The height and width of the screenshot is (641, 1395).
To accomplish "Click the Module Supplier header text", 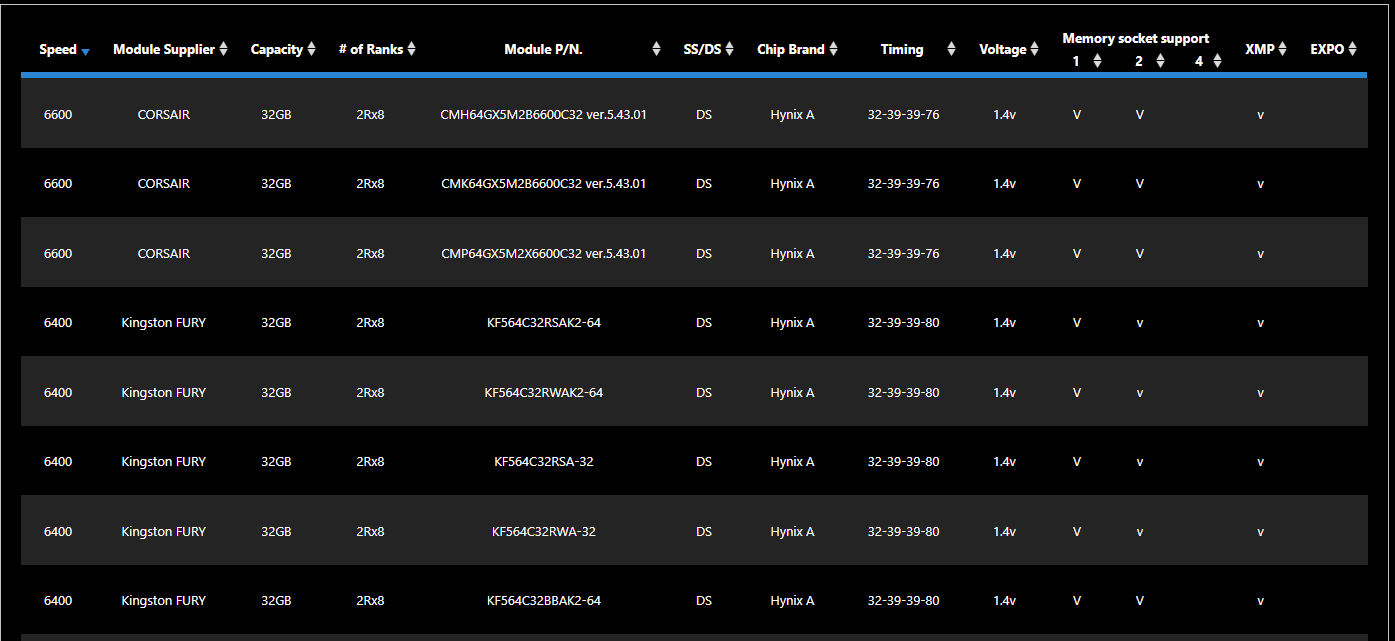I will 164,49.
